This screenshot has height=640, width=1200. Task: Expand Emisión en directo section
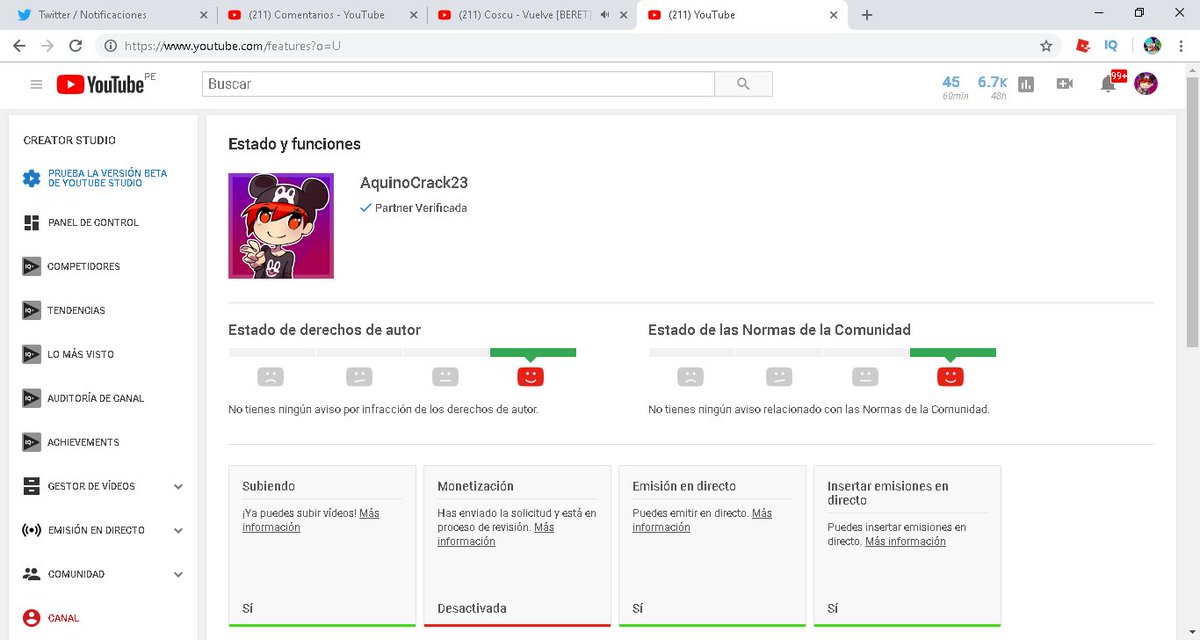point(178,531)
